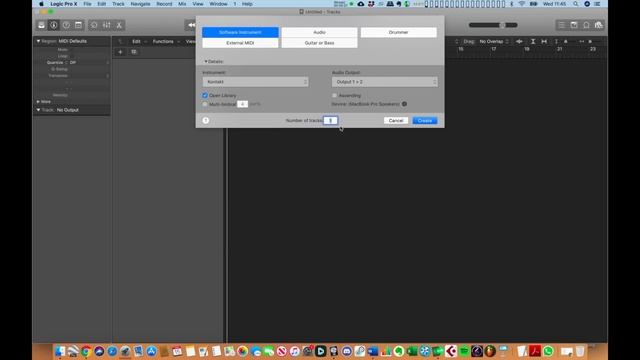Click the duplicate track button beside plus
This screenshot has height=360, width=640.
133,52
